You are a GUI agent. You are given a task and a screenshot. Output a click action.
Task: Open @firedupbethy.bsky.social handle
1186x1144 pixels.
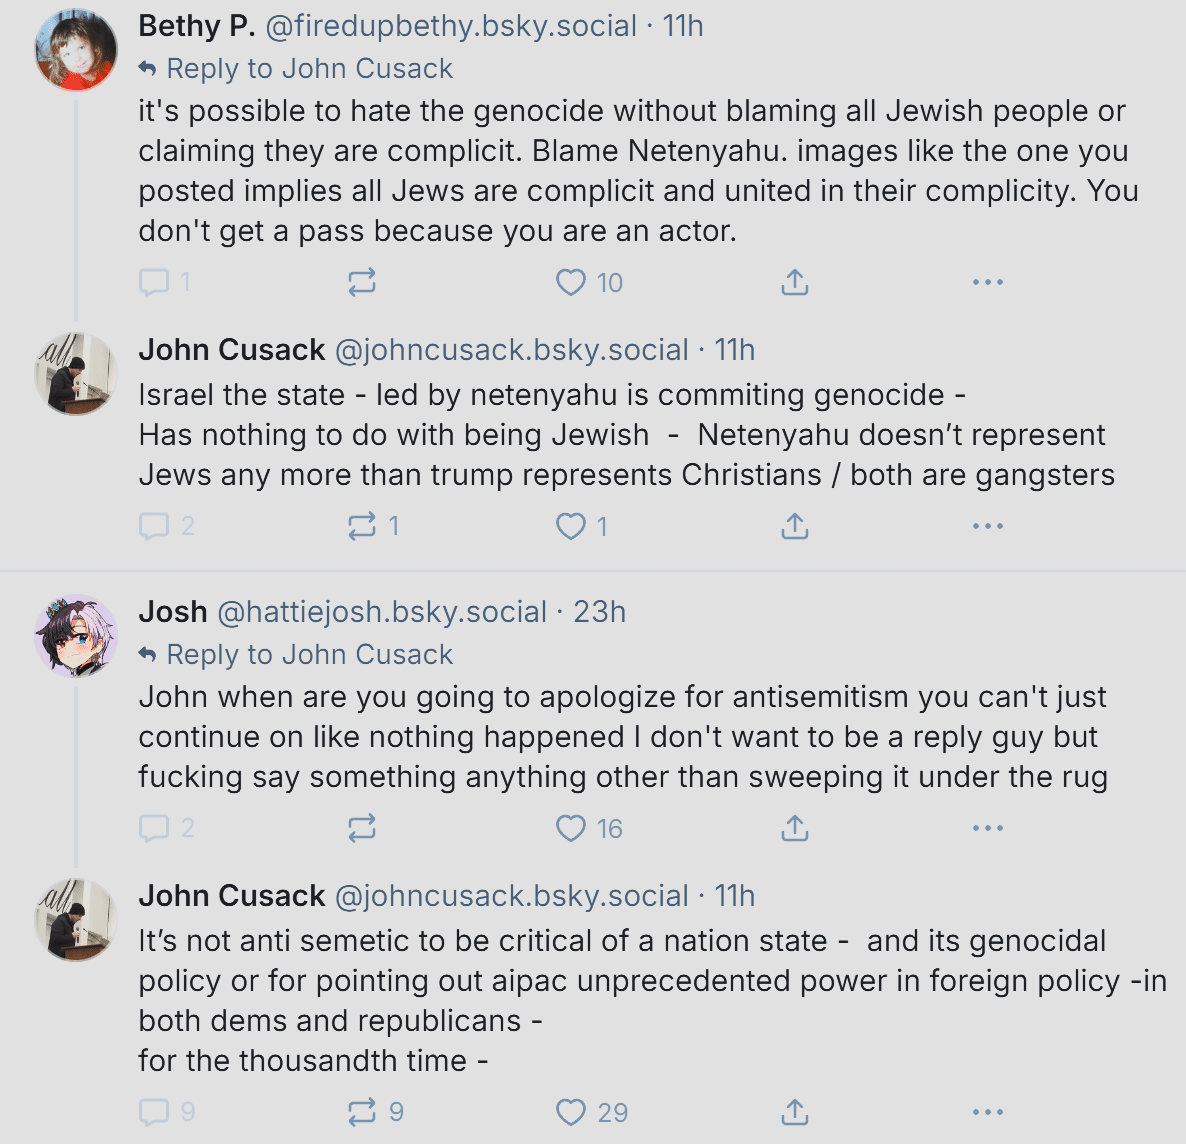[451, 26]
